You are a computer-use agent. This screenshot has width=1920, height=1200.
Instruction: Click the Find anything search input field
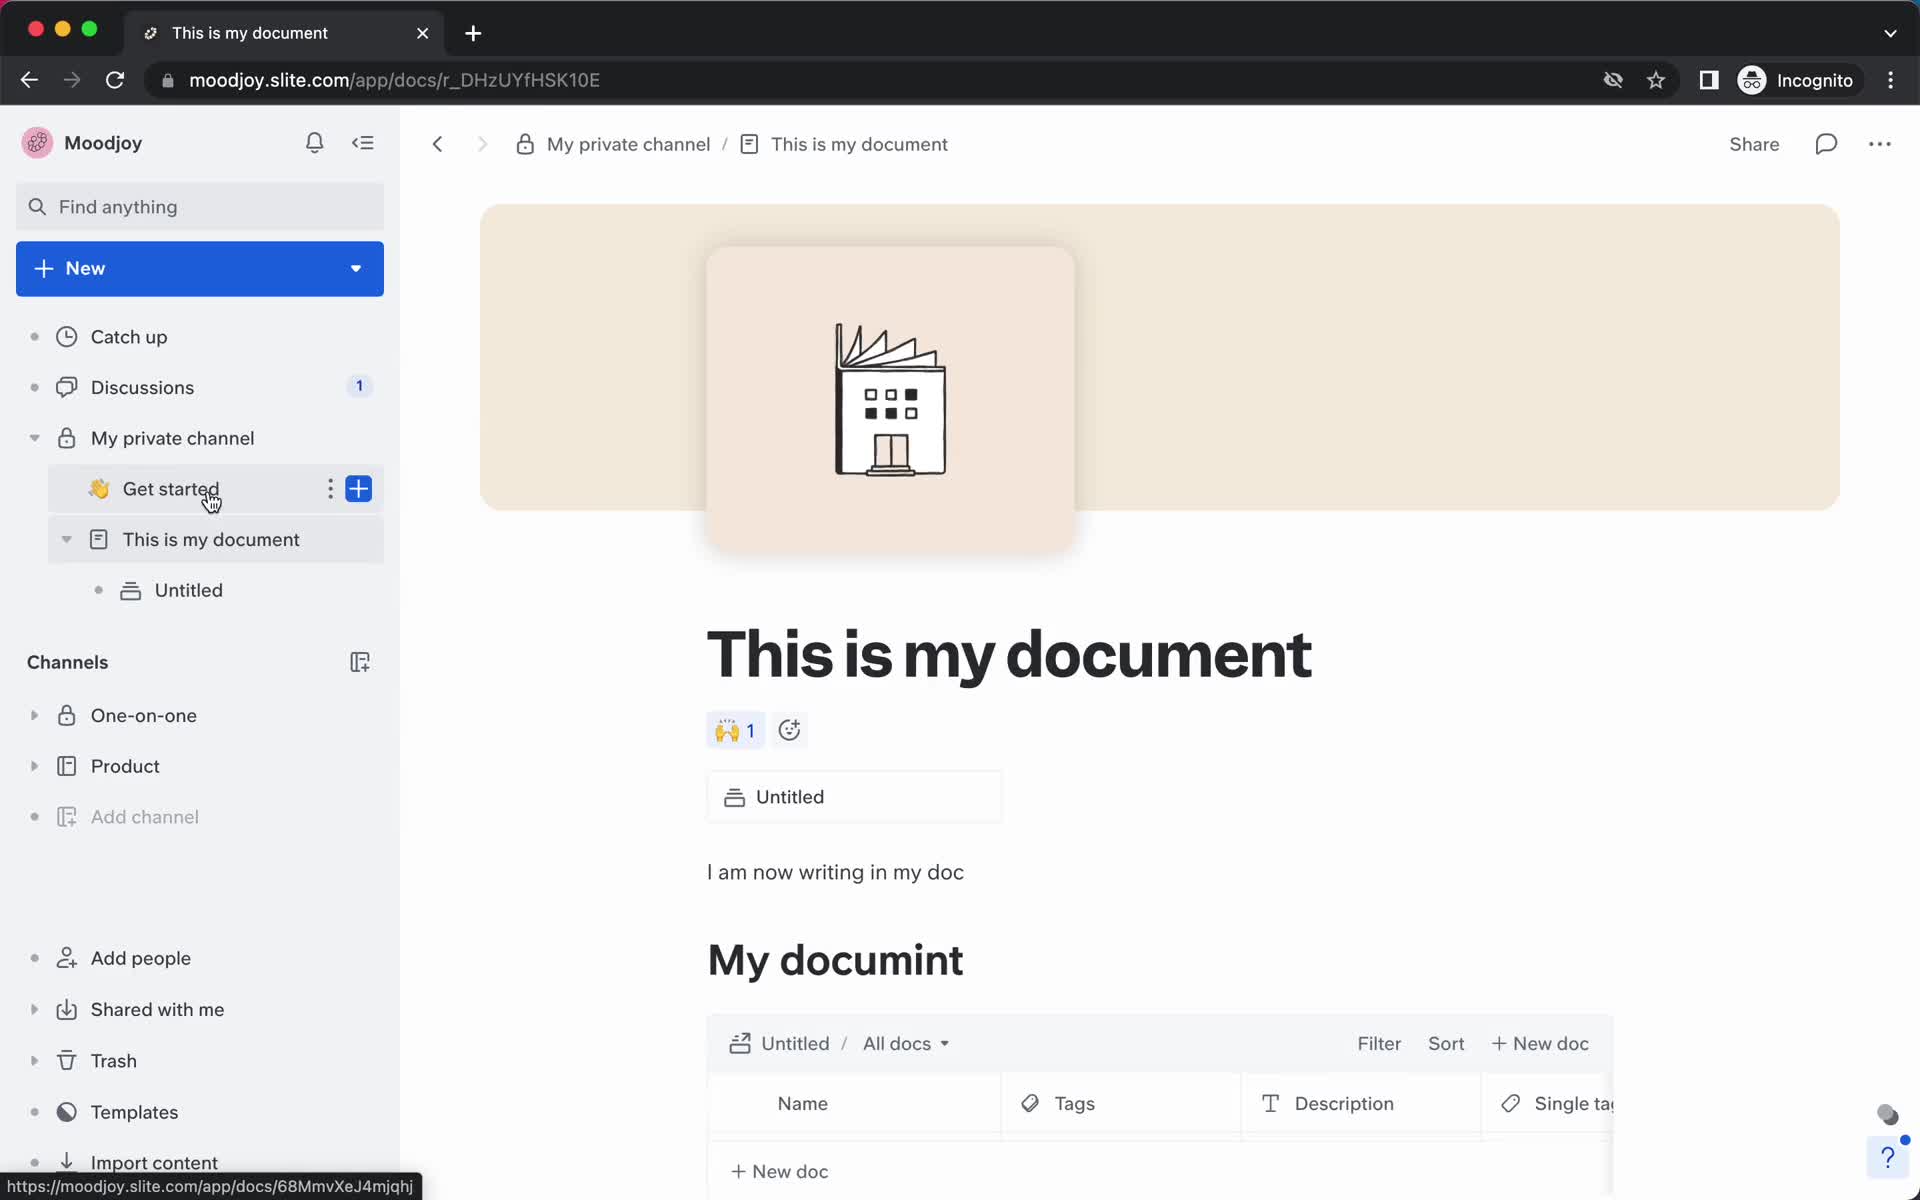click(198, 207)
